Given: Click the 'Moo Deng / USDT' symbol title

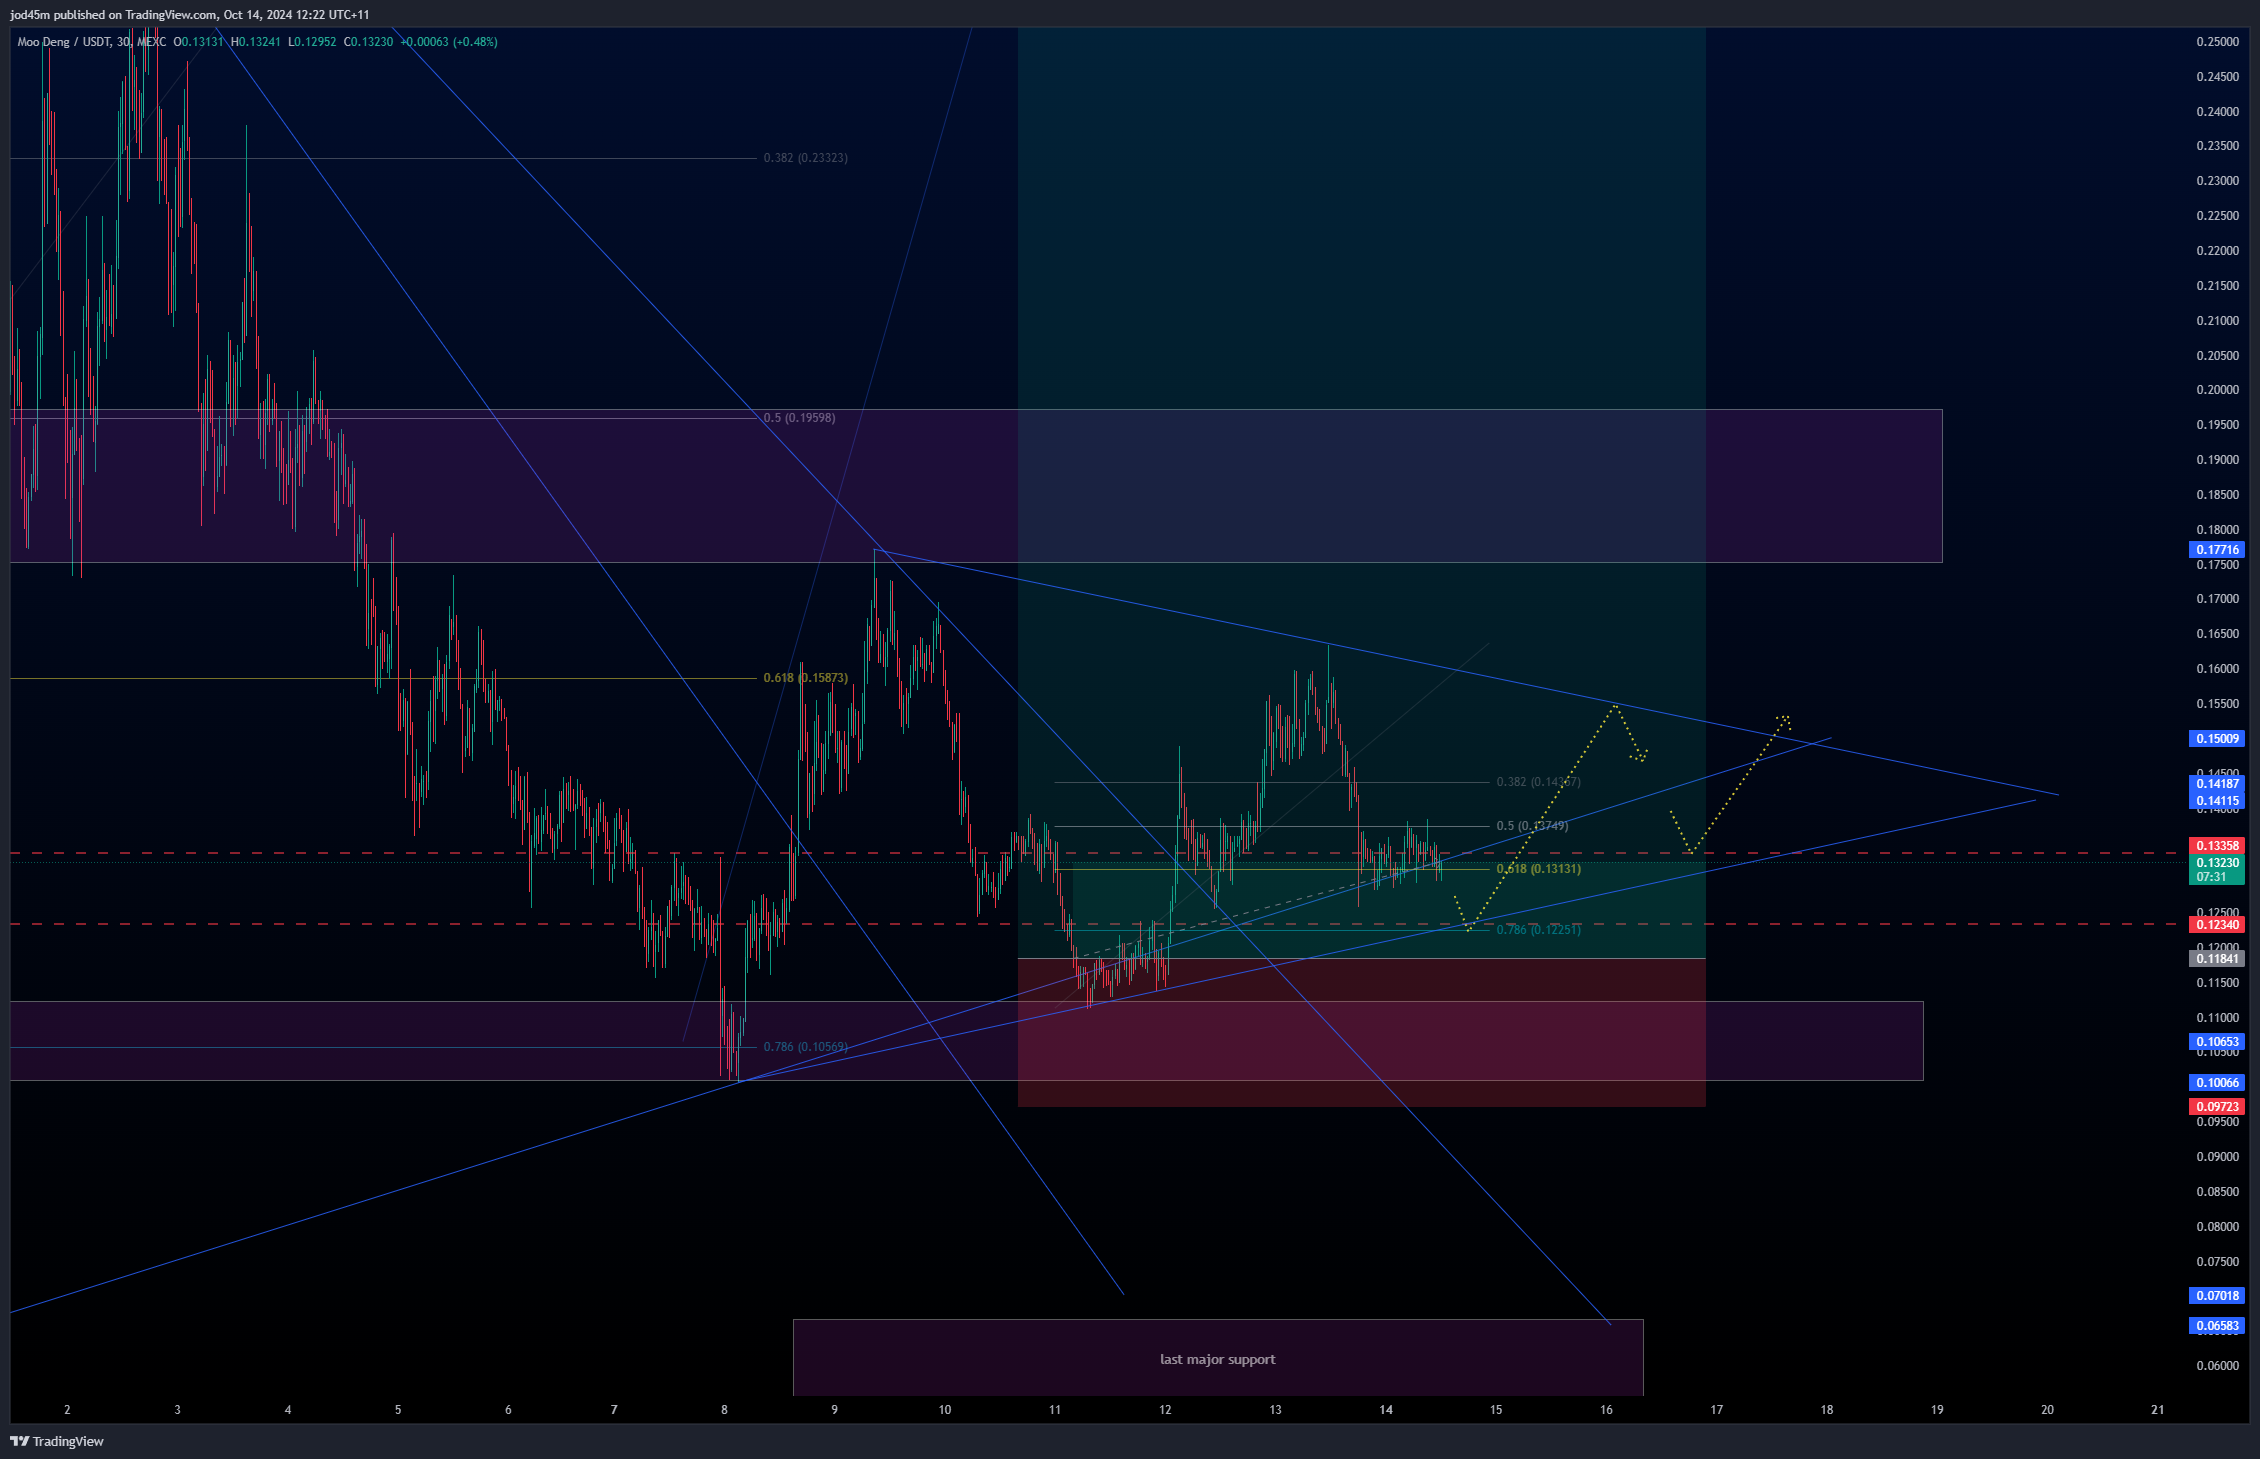Looking at the screenshot, I should [64, 42].
